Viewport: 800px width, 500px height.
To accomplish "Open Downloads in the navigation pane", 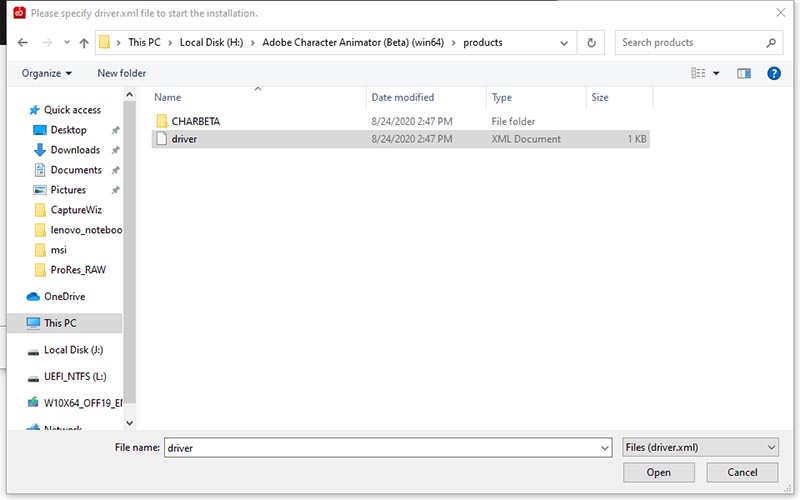I will 75,150.
